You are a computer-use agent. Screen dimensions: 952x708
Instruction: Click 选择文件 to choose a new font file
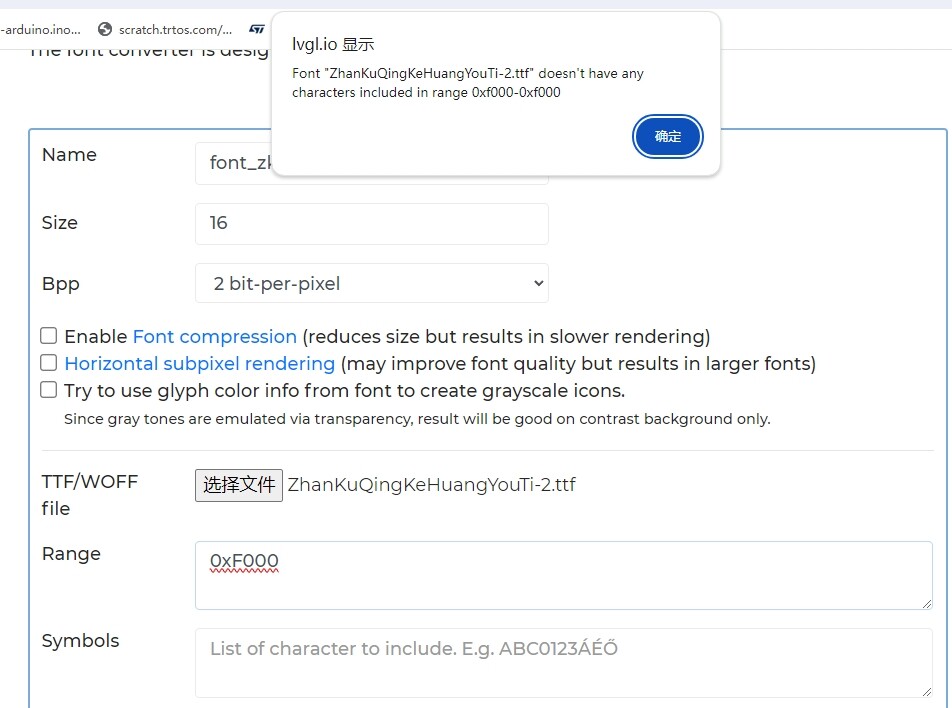click(x=238, y=485)
